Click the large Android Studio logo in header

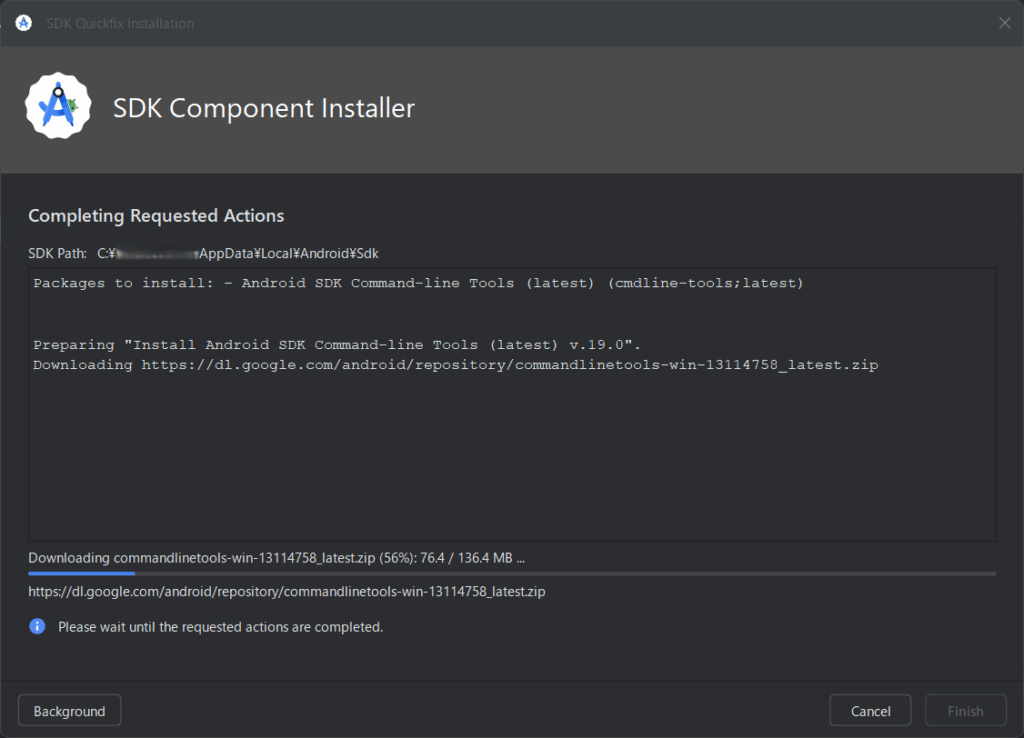pyautogui.click(x=58, y=106)
